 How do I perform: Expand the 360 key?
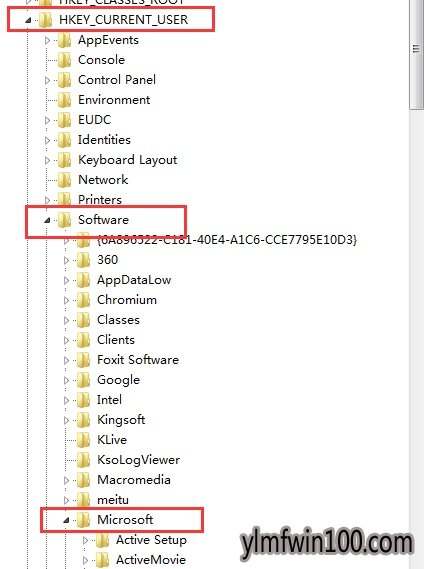click(66, 260)
